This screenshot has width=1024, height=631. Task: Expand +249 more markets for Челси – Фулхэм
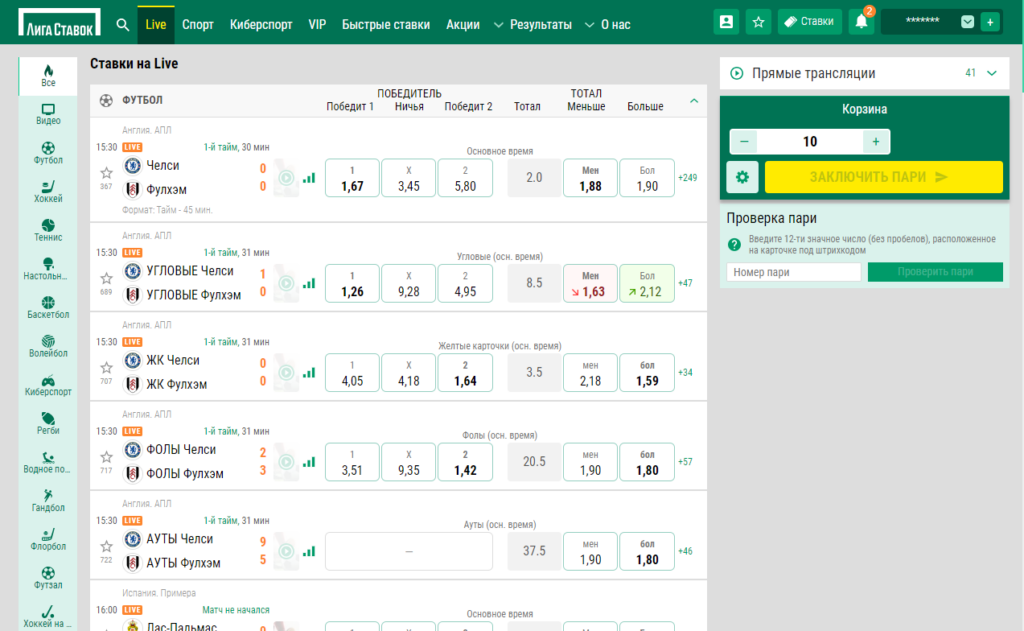tap(688, 178)
